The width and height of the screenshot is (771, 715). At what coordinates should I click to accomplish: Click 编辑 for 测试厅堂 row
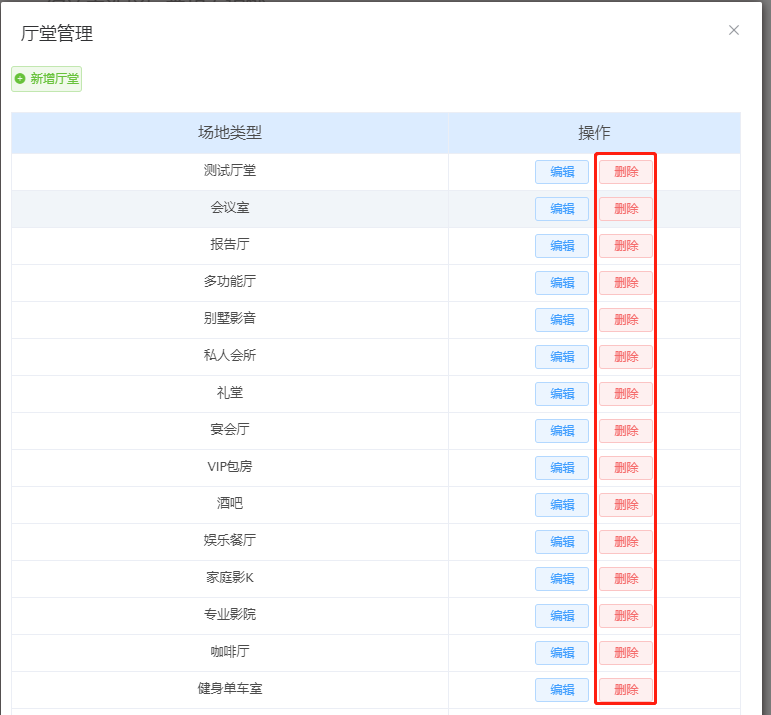pos(562,172)
